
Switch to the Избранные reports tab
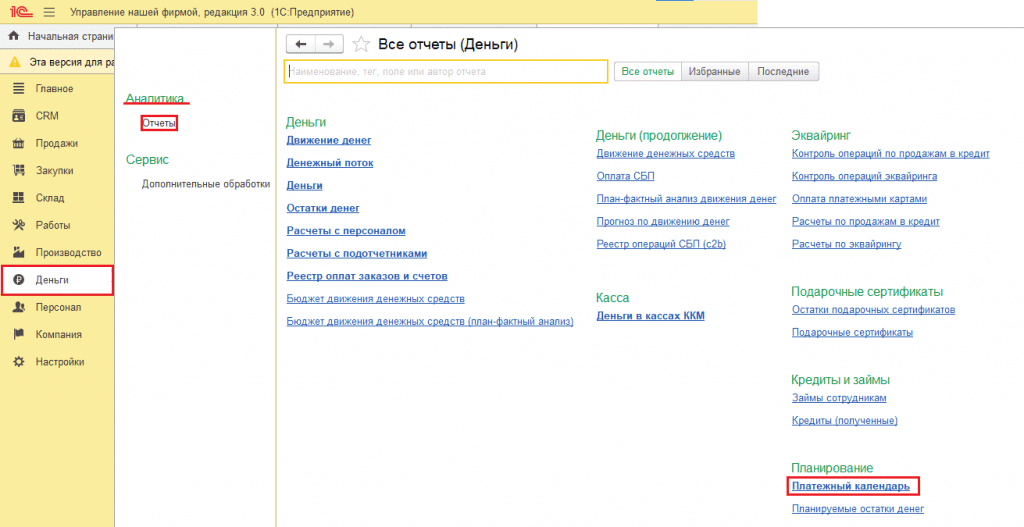(715, 72)
